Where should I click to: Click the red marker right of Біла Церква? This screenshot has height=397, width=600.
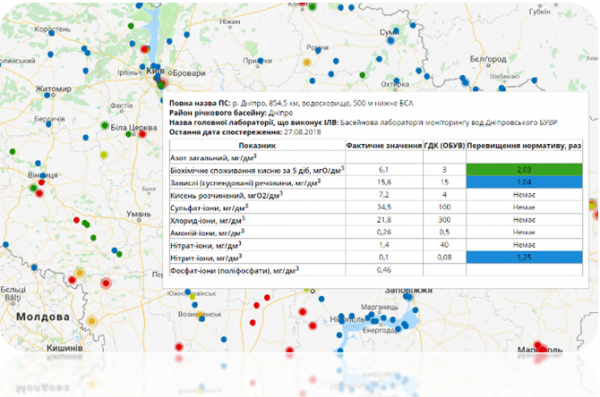point(142,134)
